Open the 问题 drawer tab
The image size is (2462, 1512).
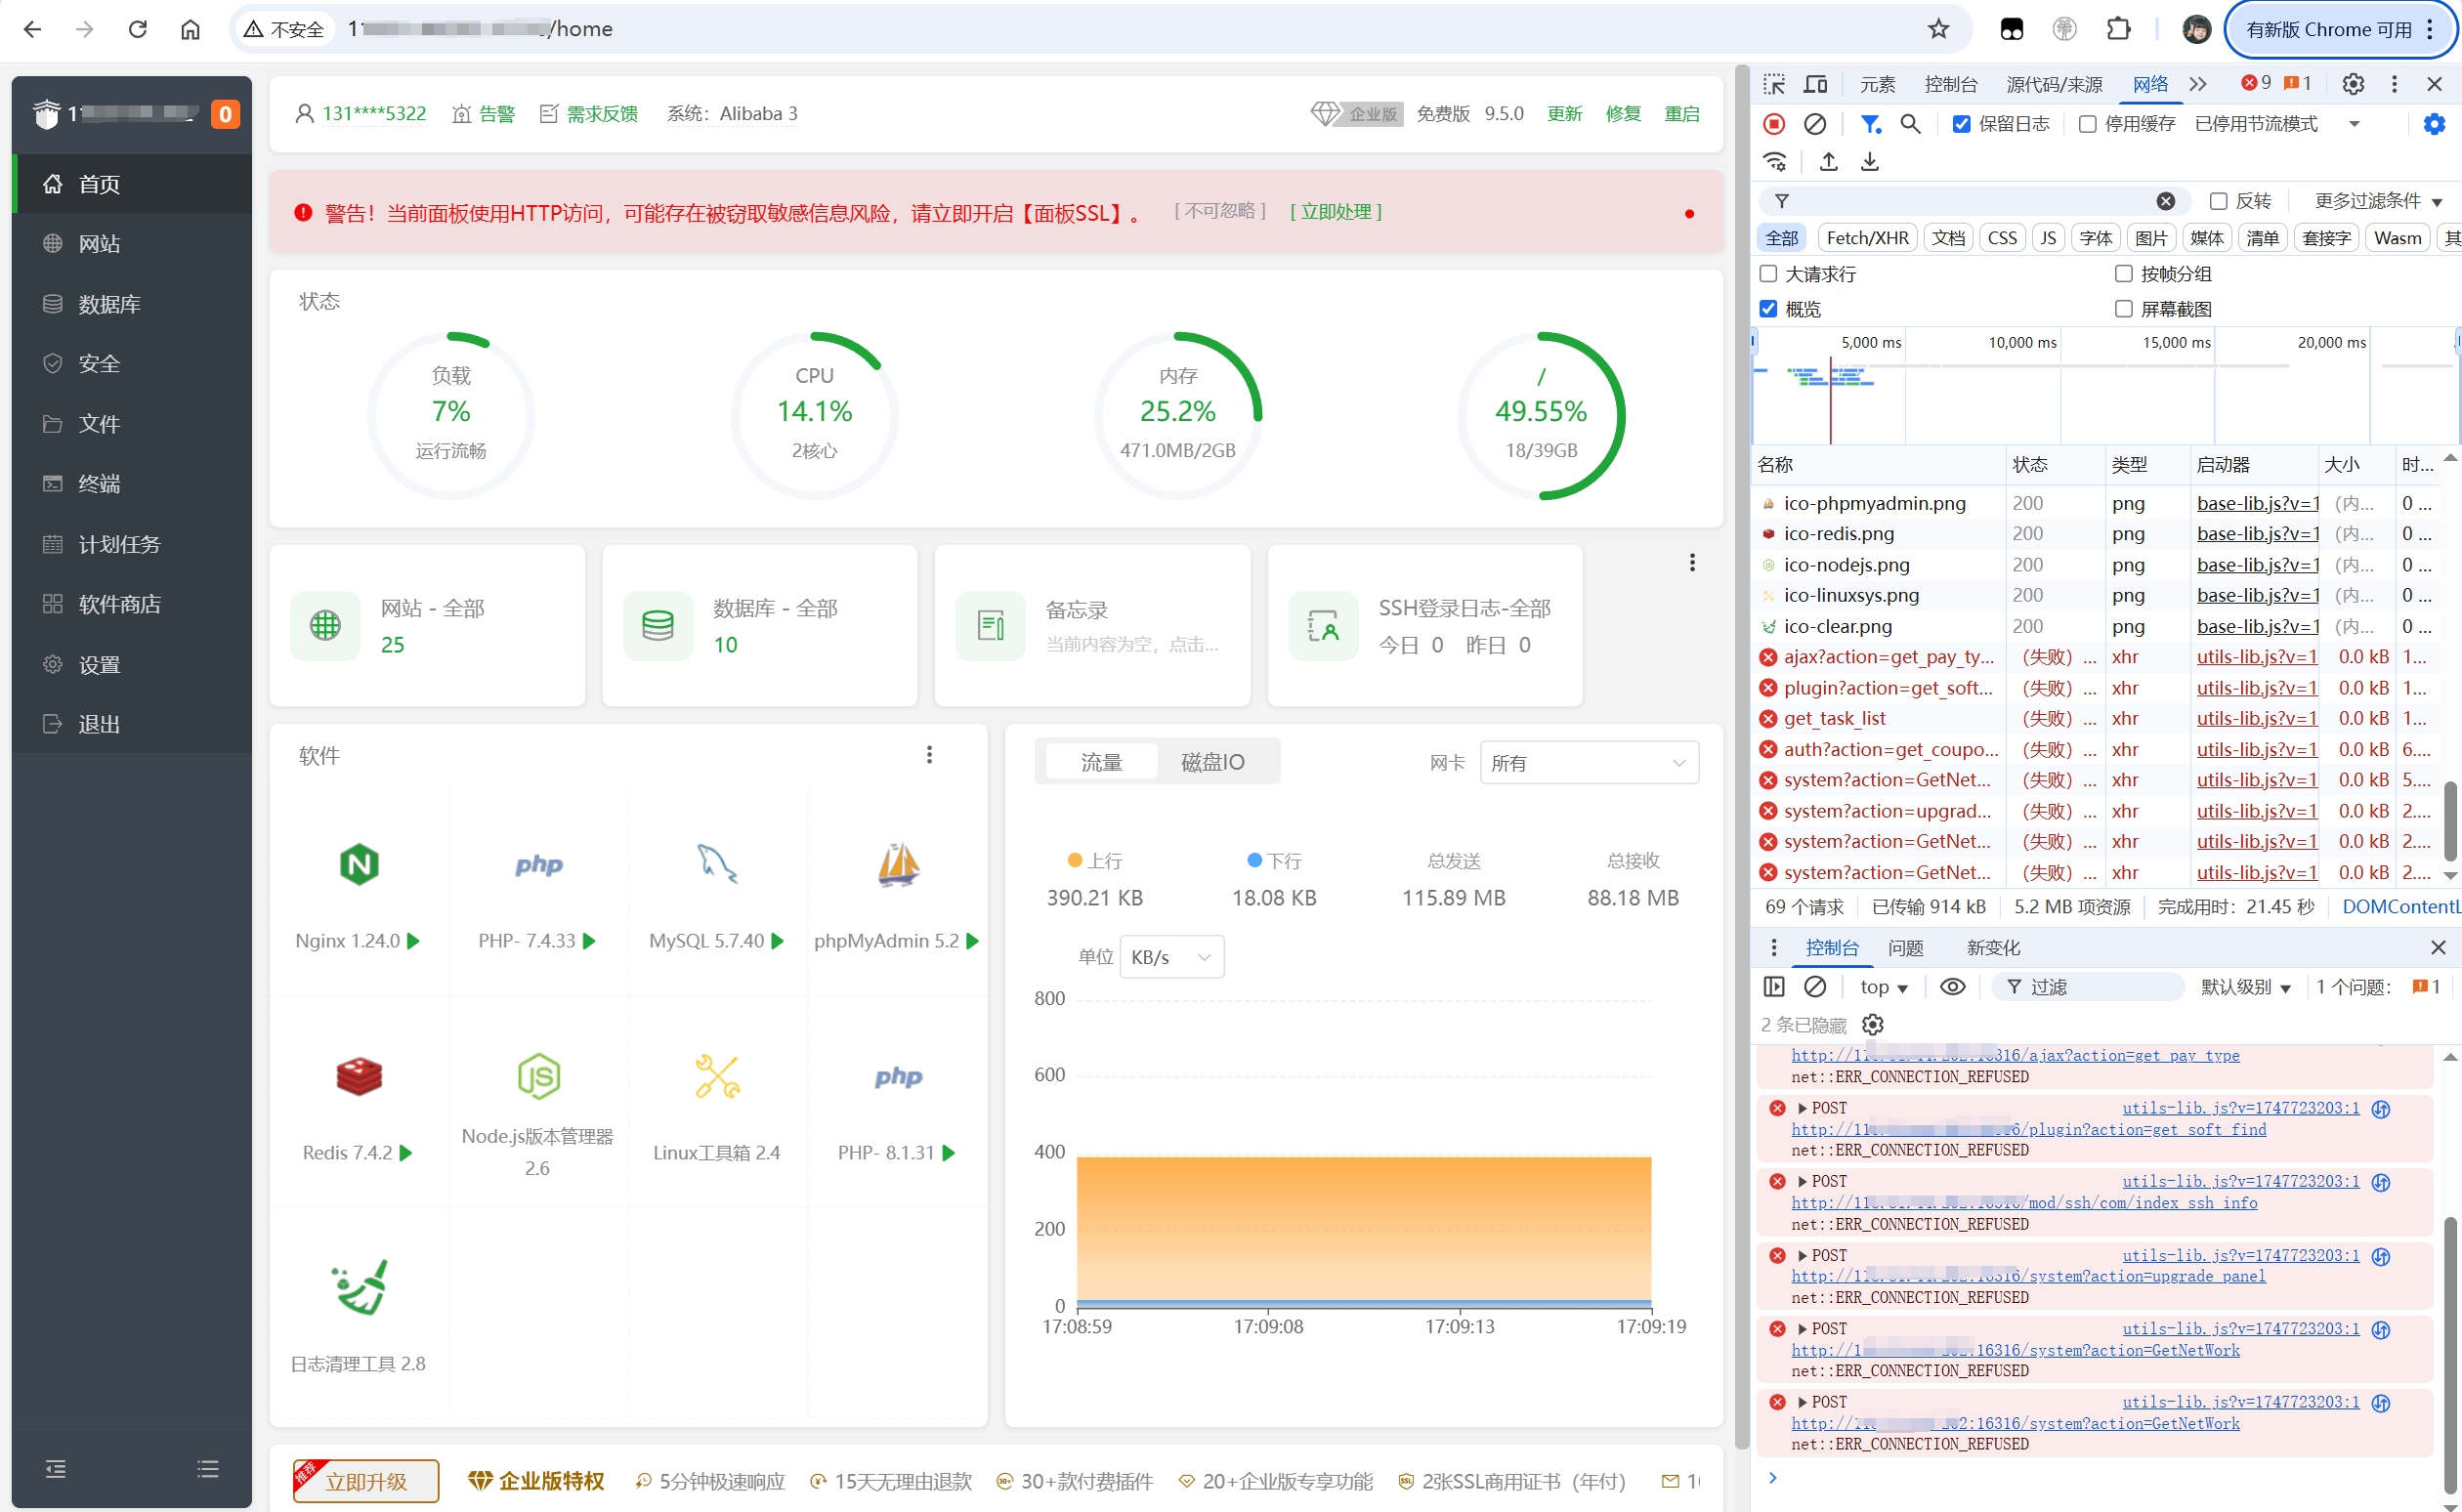(1905, 948)
